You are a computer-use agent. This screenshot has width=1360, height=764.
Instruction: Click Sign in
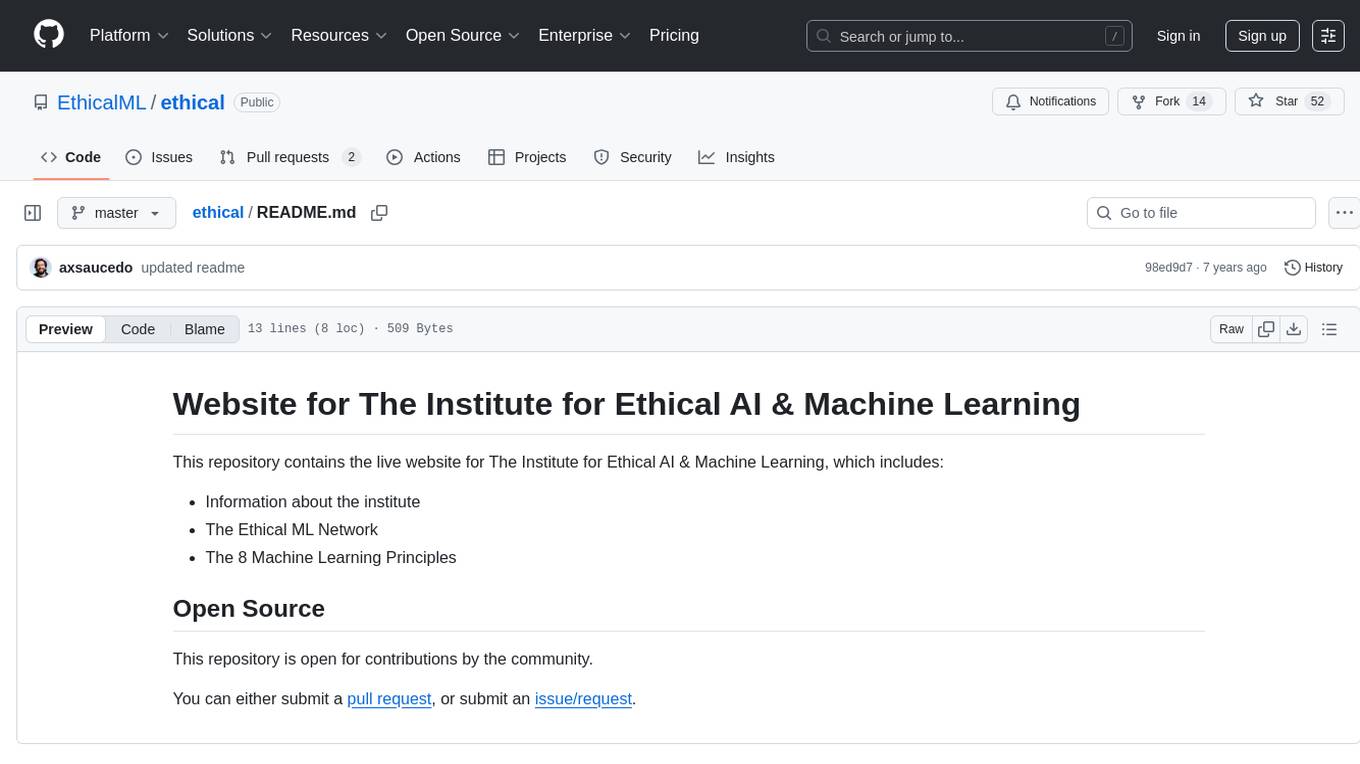tap(1178, 35)
